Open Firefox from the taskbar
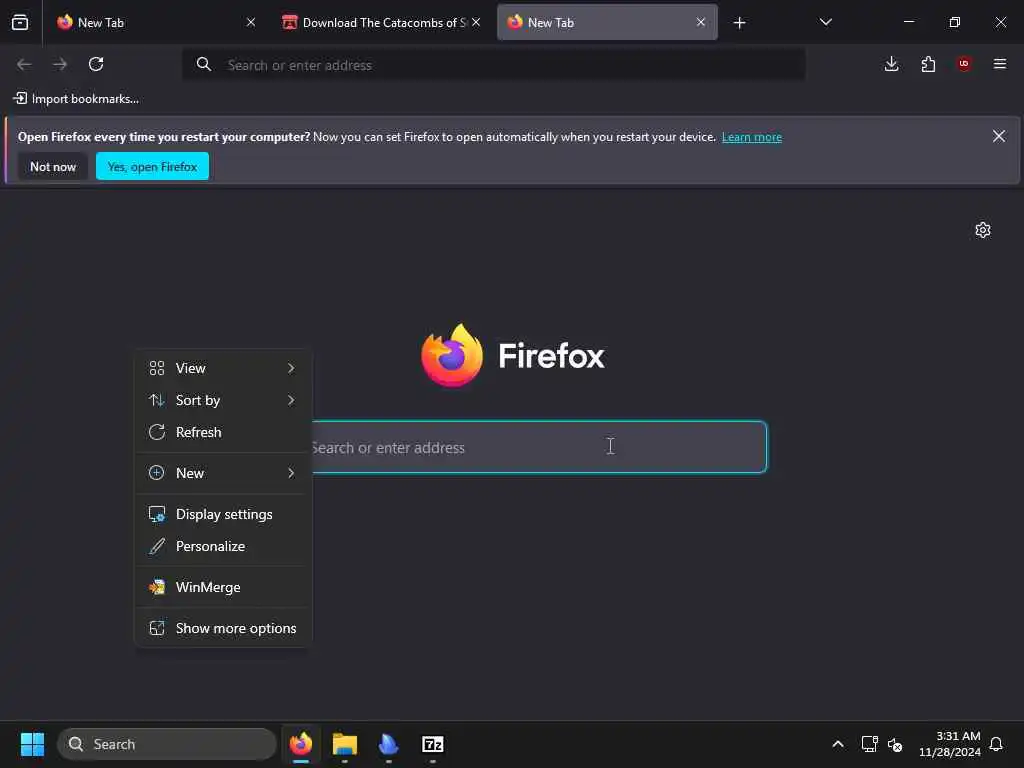This screenshot has width=1024, height=768. click(301, 744)
